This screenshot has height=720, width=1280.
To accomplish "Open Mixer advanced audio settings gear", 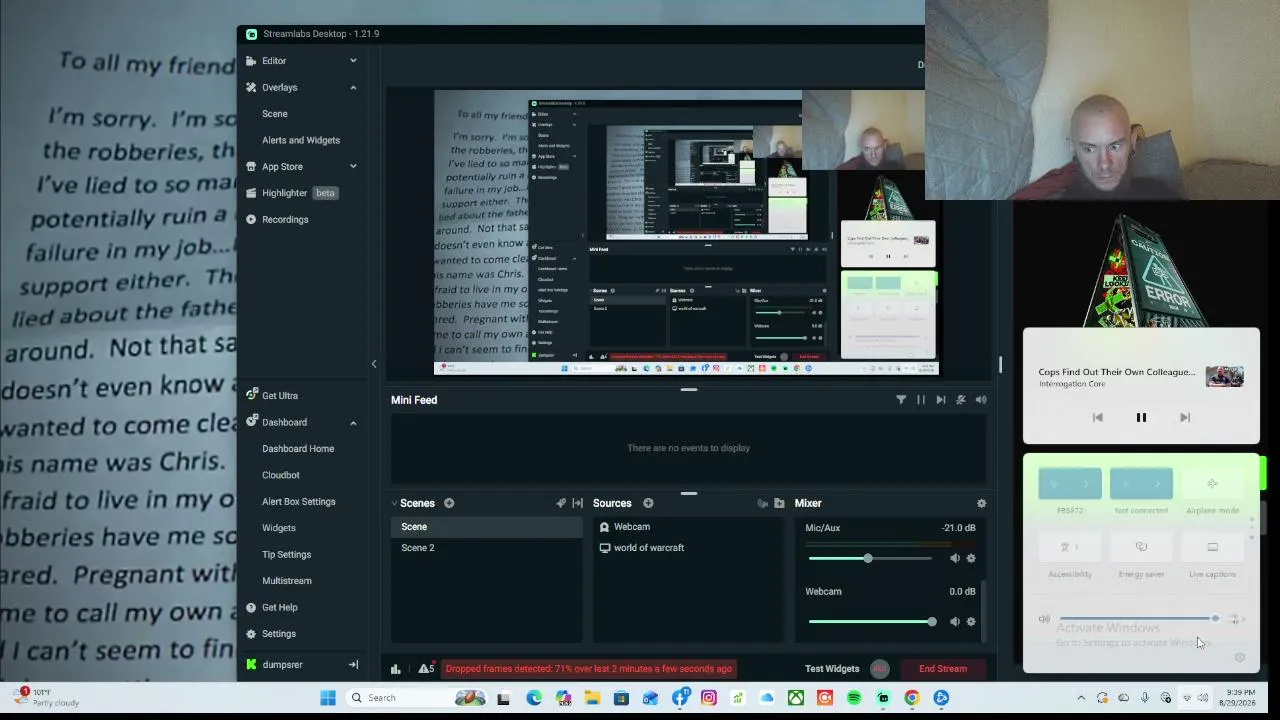I will 981,503.
